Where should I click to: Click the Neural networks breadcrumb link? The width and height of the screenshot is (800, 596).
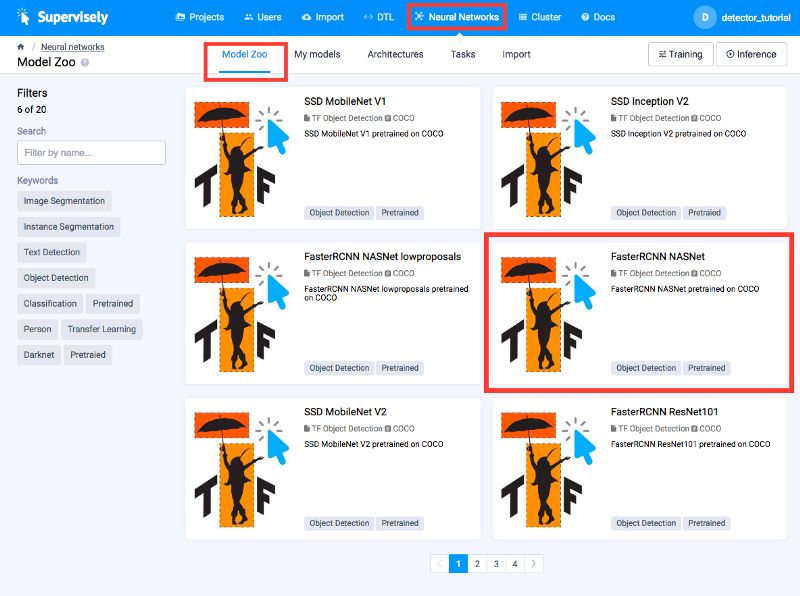[x=72, y=47]
